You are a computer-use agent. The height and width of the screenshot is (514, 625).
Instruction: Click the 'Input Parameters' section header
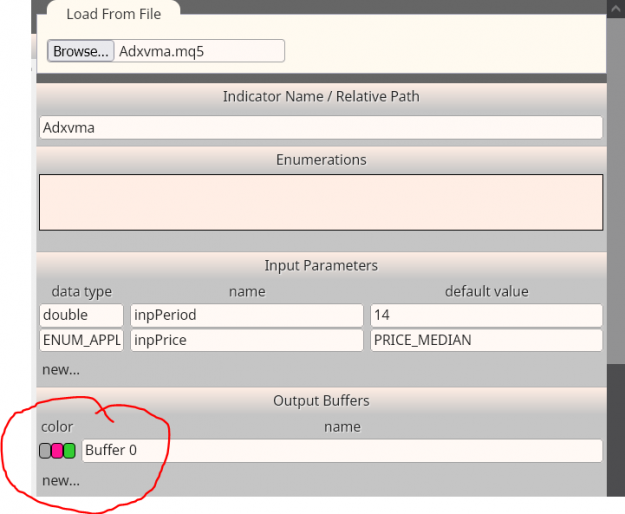(321, 266)
